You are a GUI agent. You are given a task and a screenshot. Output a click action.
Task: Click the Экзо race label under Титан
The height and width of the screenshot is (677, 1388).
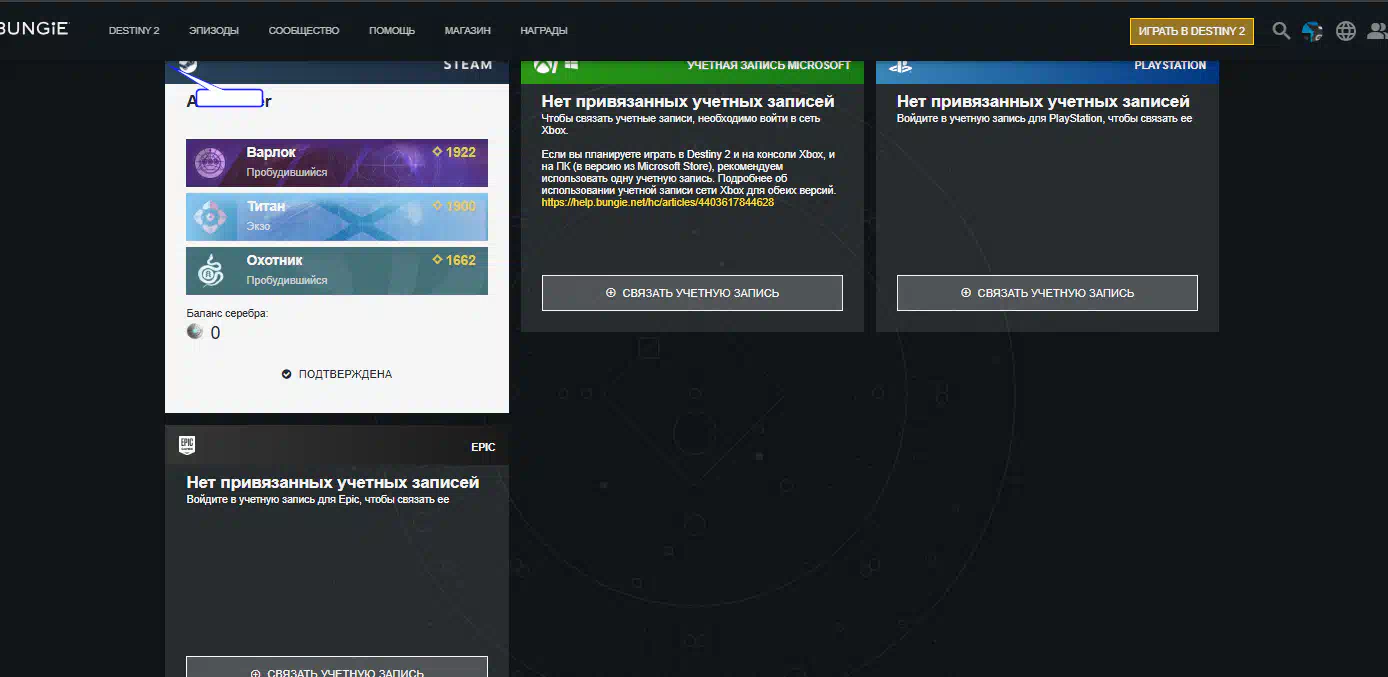(x=259, y=226)
